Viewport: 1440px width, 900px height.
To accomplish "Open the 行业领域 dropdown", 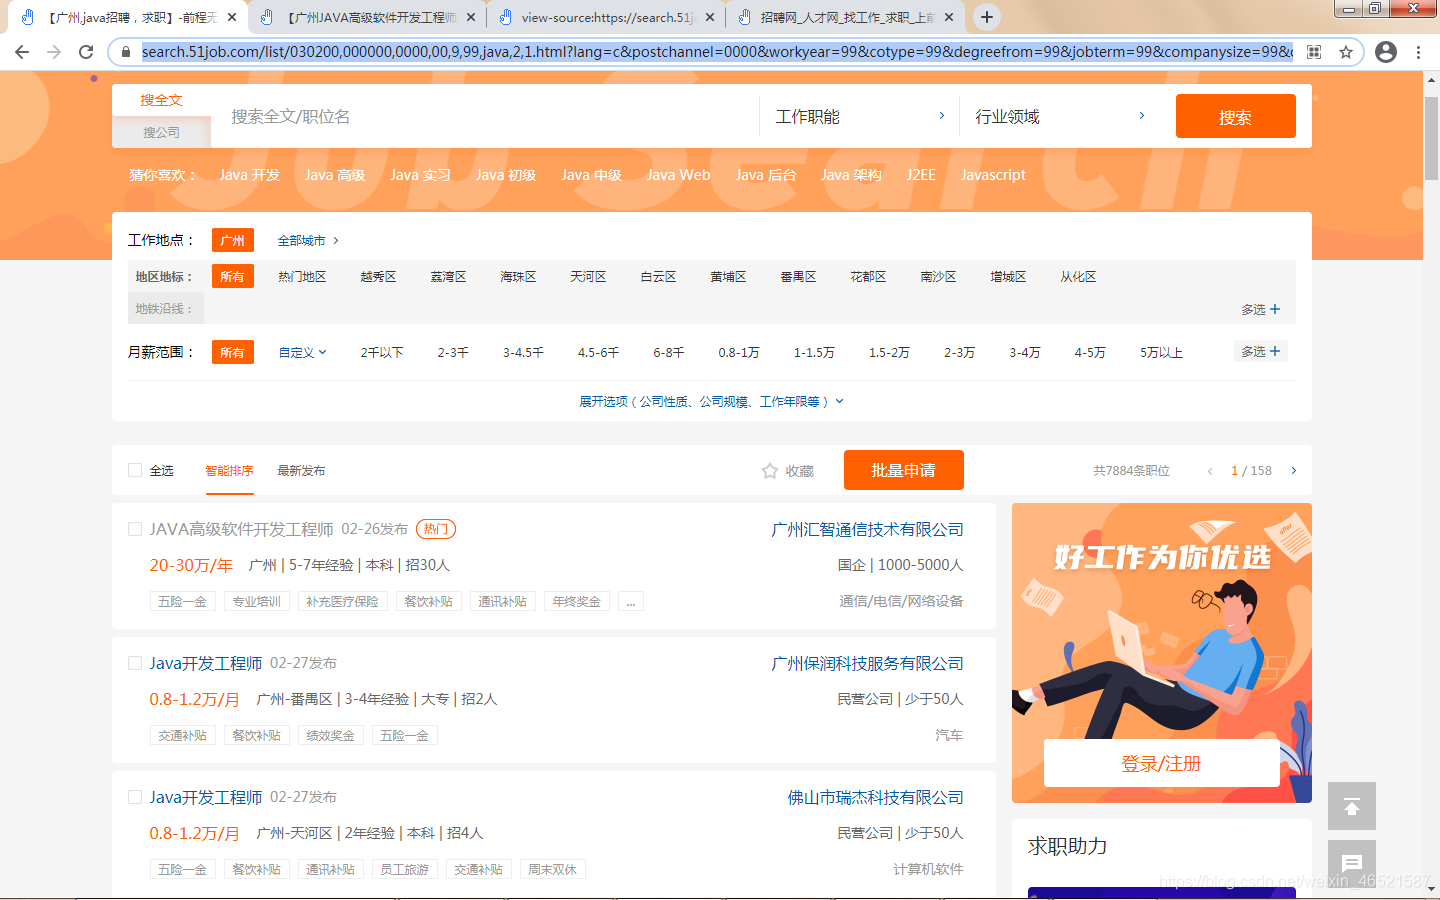I will coord(1060,117).
